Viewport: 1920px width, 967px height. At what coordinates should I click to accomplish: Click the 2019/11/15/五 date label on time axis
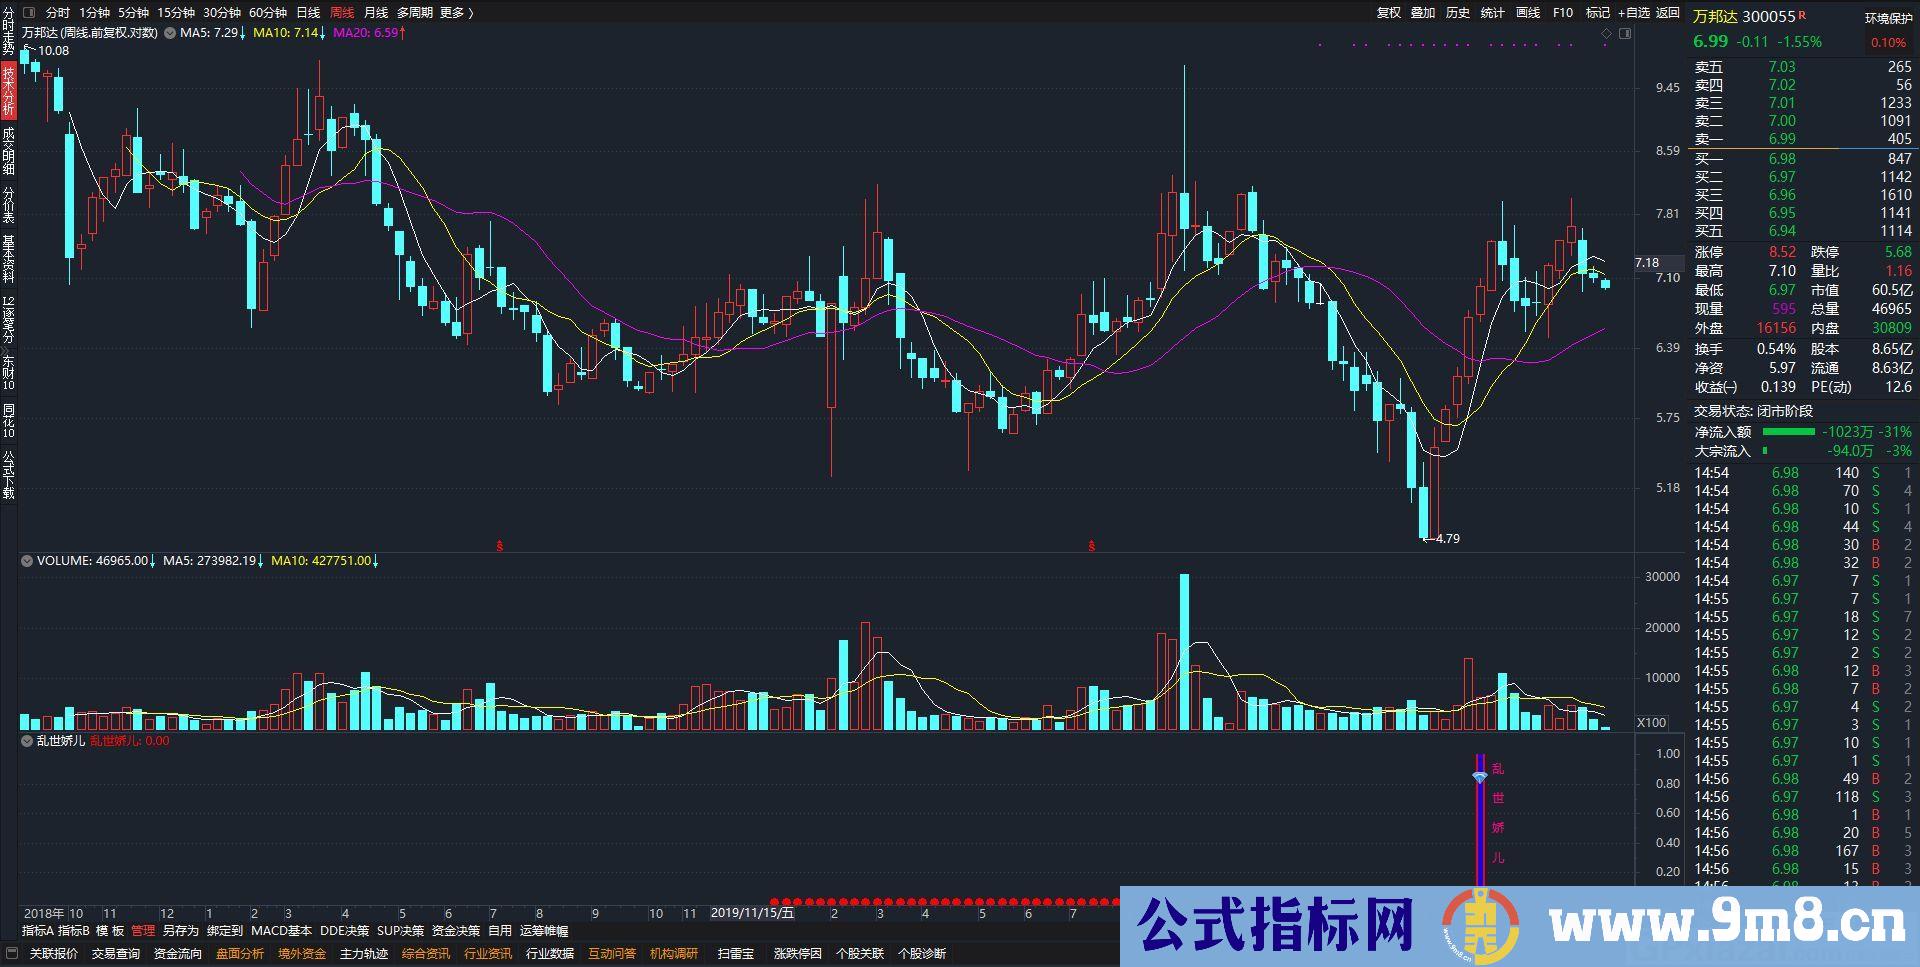752,913
